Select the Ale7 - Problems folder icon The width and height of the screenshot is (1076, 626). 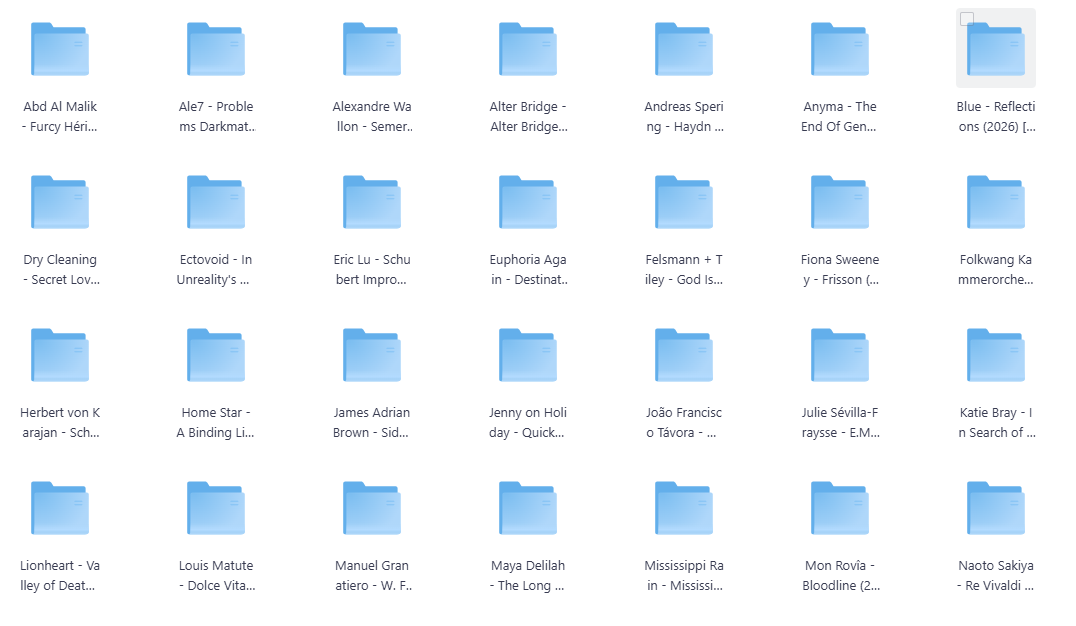[x=216, y=49]
